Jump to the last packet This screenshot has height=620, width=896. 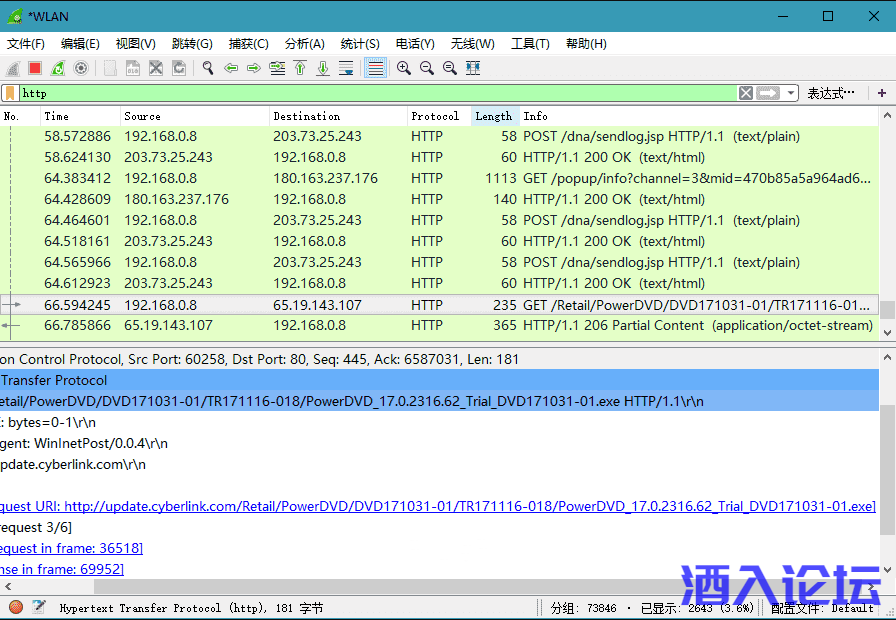click(322, 68)
